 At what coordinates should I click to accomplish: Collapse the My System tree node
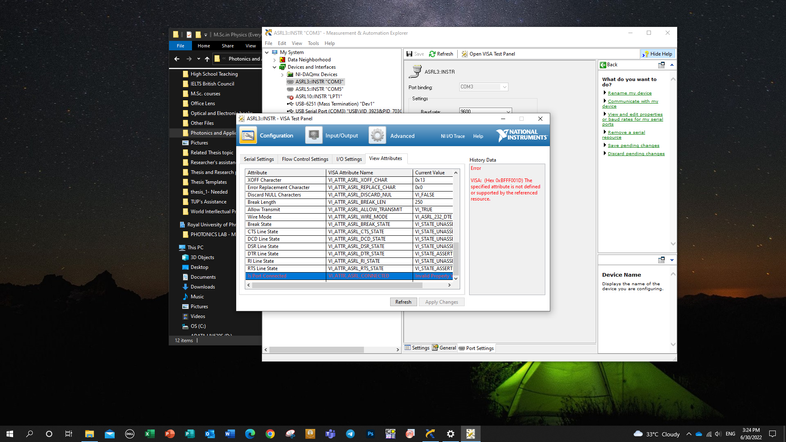click(x=267, y=52)
